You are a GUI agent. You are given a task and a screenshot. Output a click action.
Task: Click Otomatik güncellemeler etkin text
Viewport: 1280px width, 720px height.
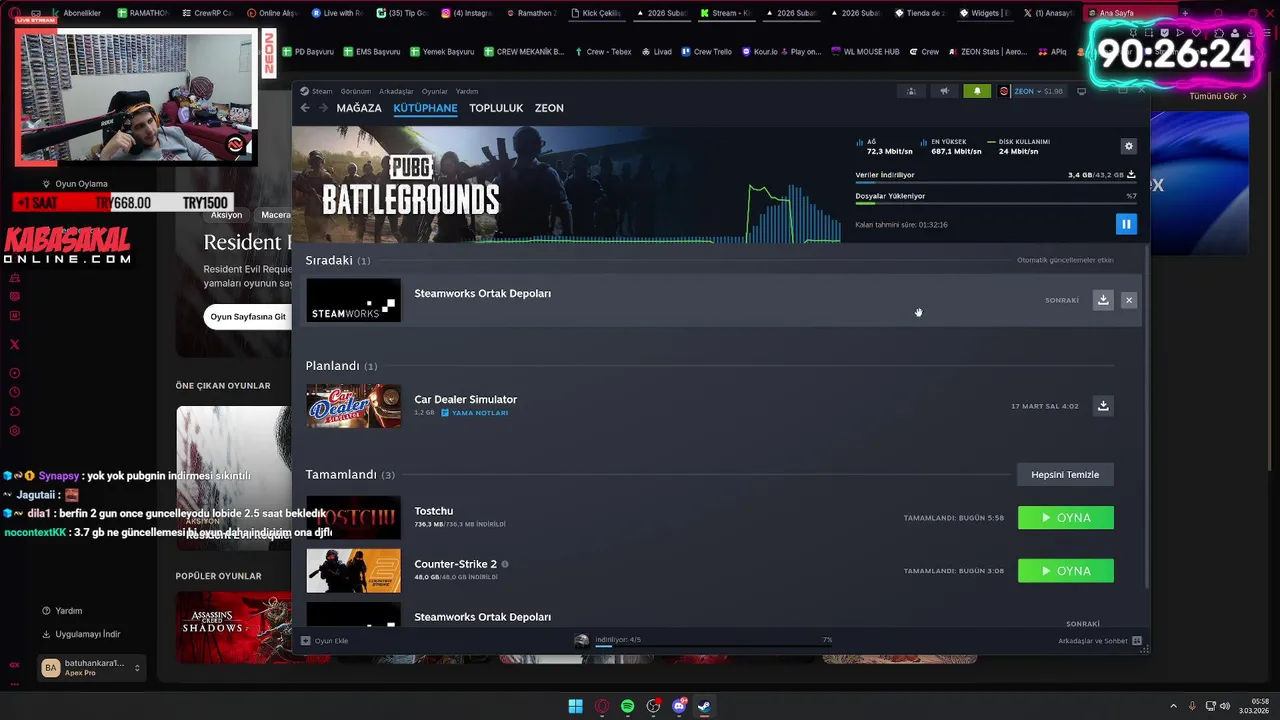click(x=1065, y=260)
